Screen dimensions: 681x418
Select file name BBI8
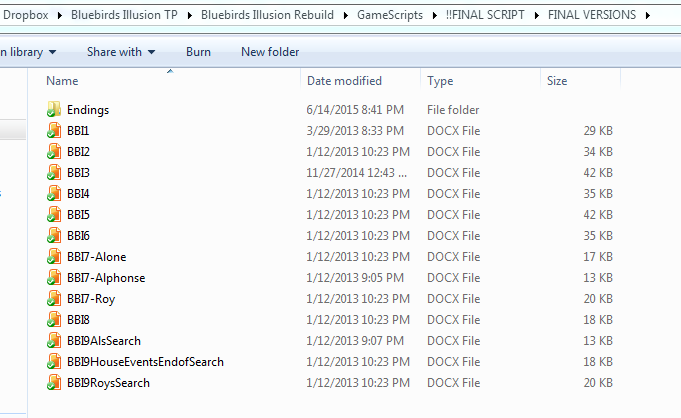[x=78, y=320]
